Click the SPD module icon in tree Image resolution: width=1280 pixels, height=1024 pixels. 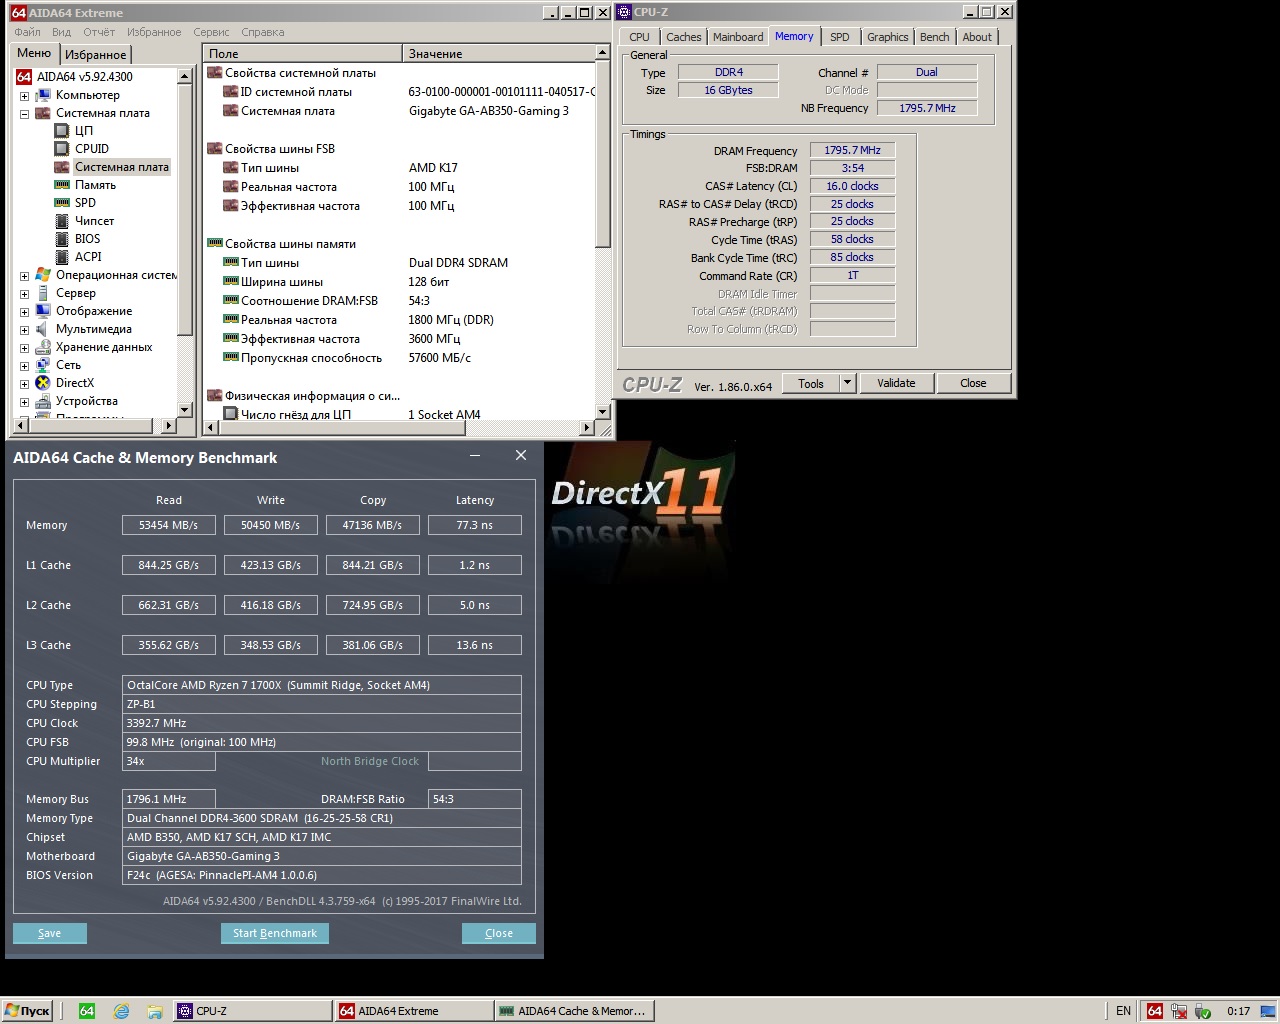point(62,203)
